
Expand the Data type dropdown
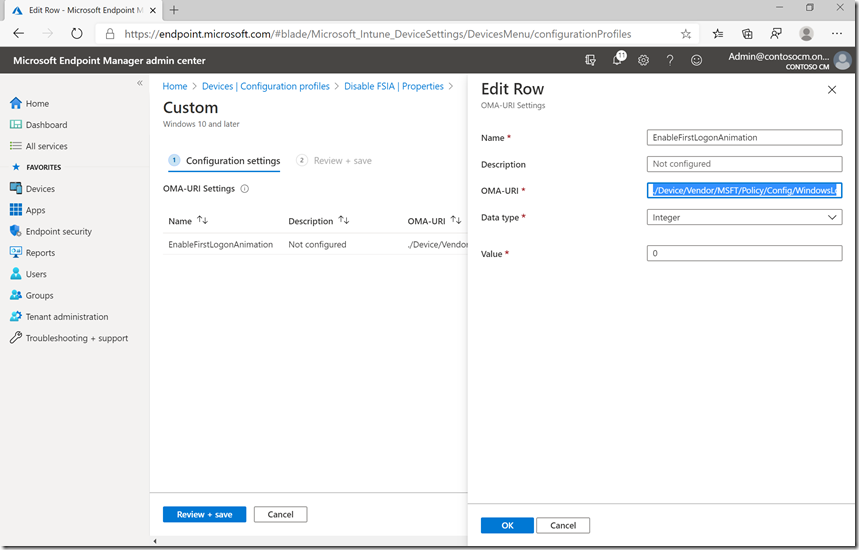pyautogui.click(x=744, y=217)
